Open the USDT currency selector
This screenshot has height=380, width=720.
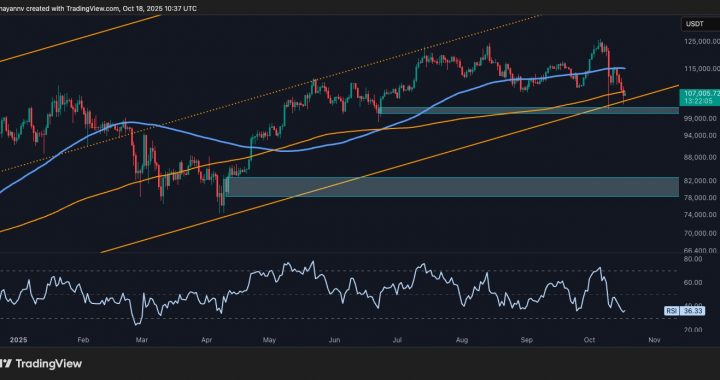[x=700, y=23]
